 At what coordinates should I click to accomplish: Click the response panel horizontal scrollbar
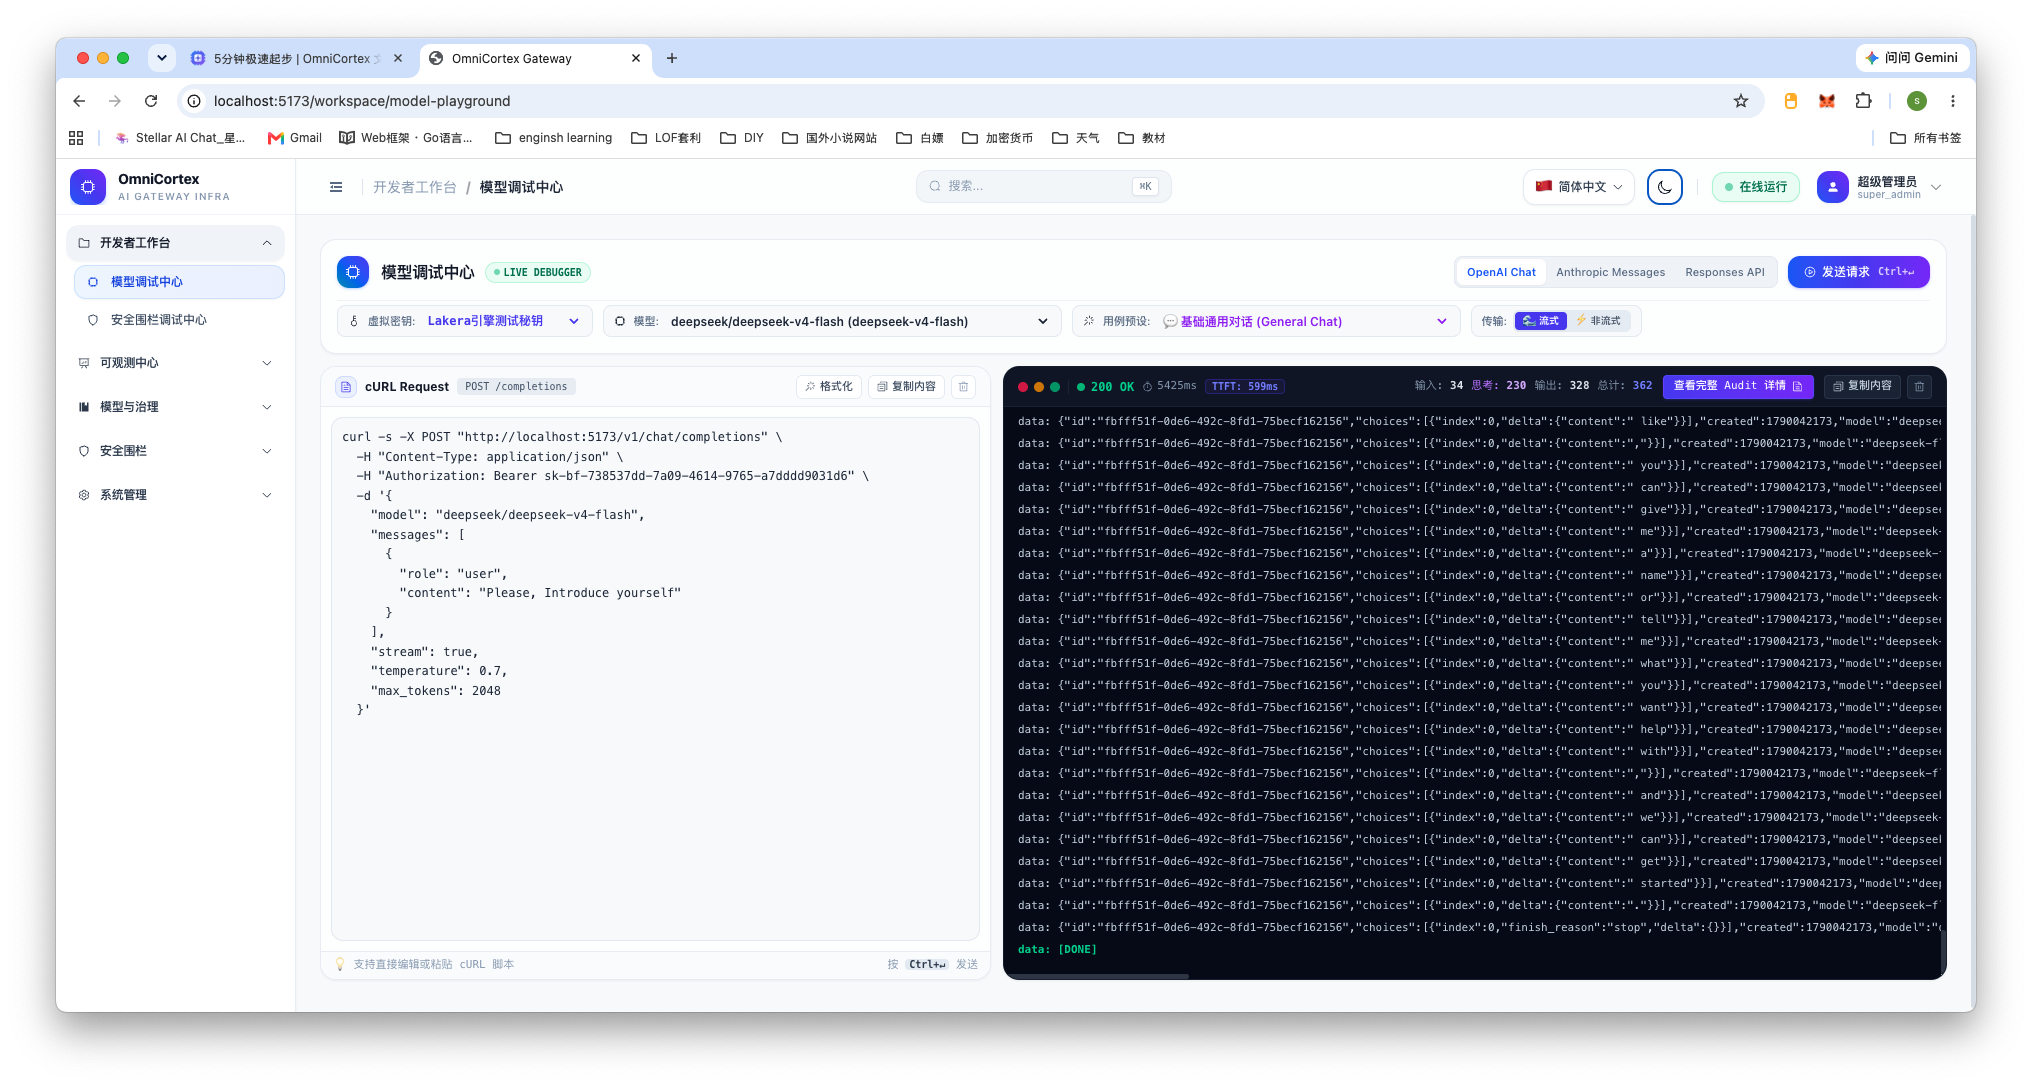click(1098, 975)
